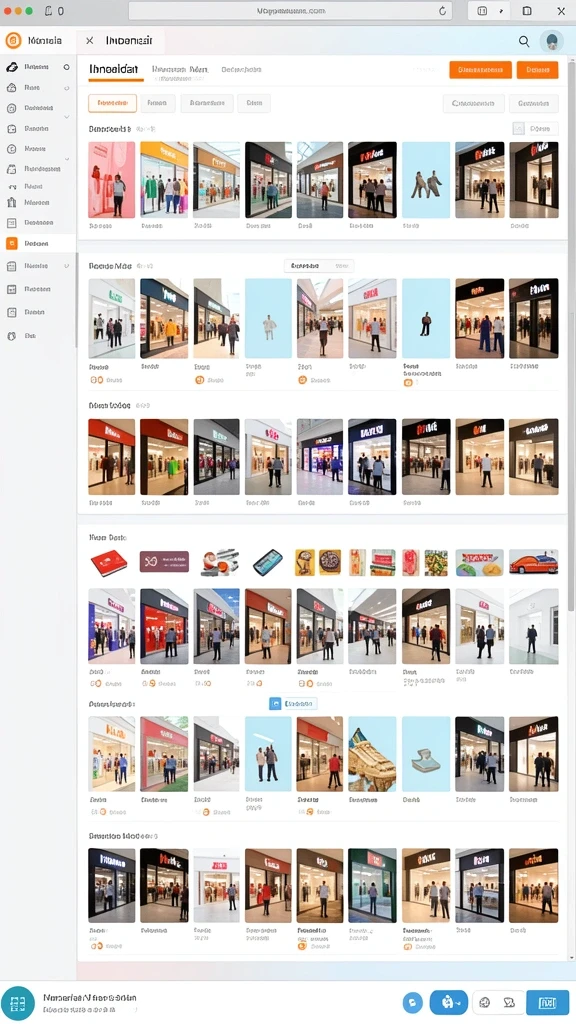The image size is (576, 1024).
Task: Click the teal grid icon in bottom bar
Action: pyautogui.click(x=18, y=1003)
